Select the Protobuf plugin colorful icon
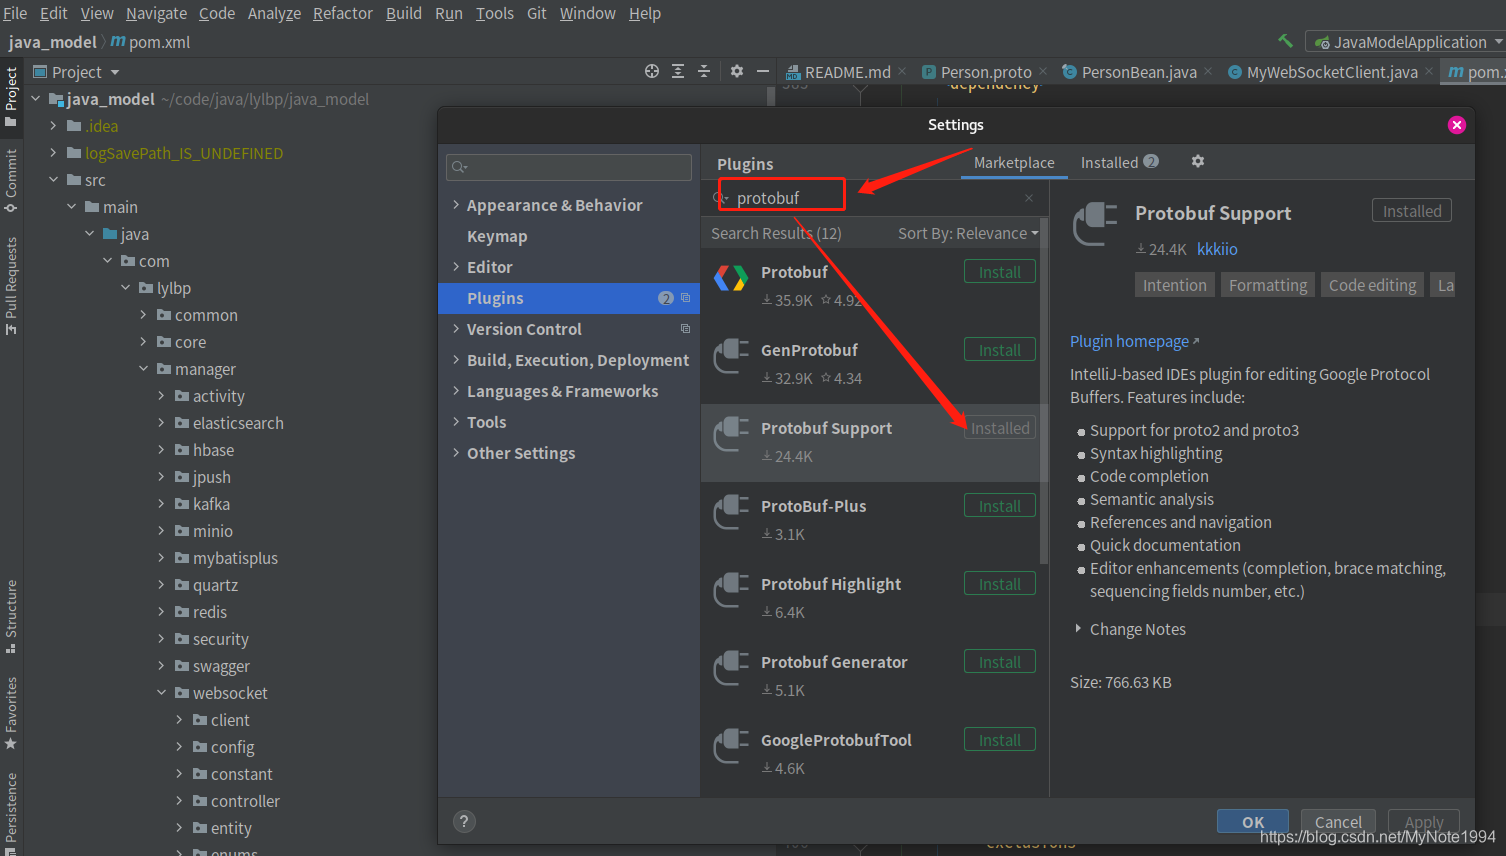Viewport: 1506px width, 856px height. [731, 278]
